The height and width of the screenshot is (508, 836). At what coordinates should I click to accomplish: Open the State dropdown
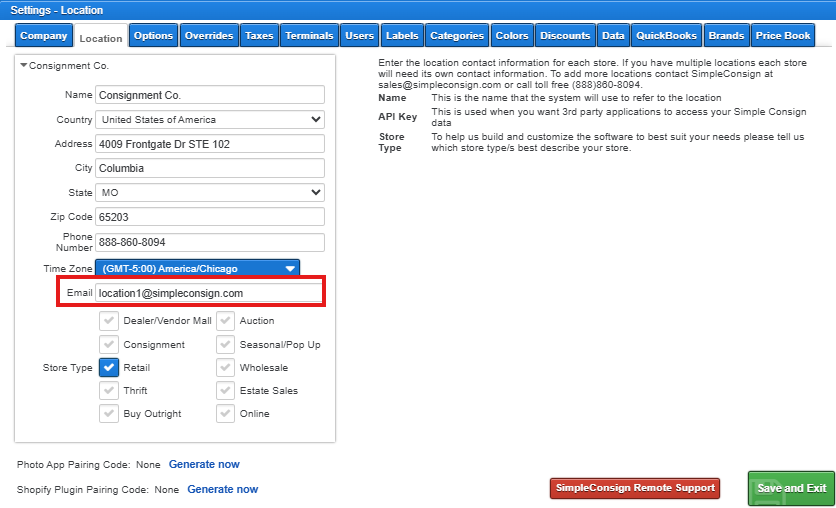(210, 192)
